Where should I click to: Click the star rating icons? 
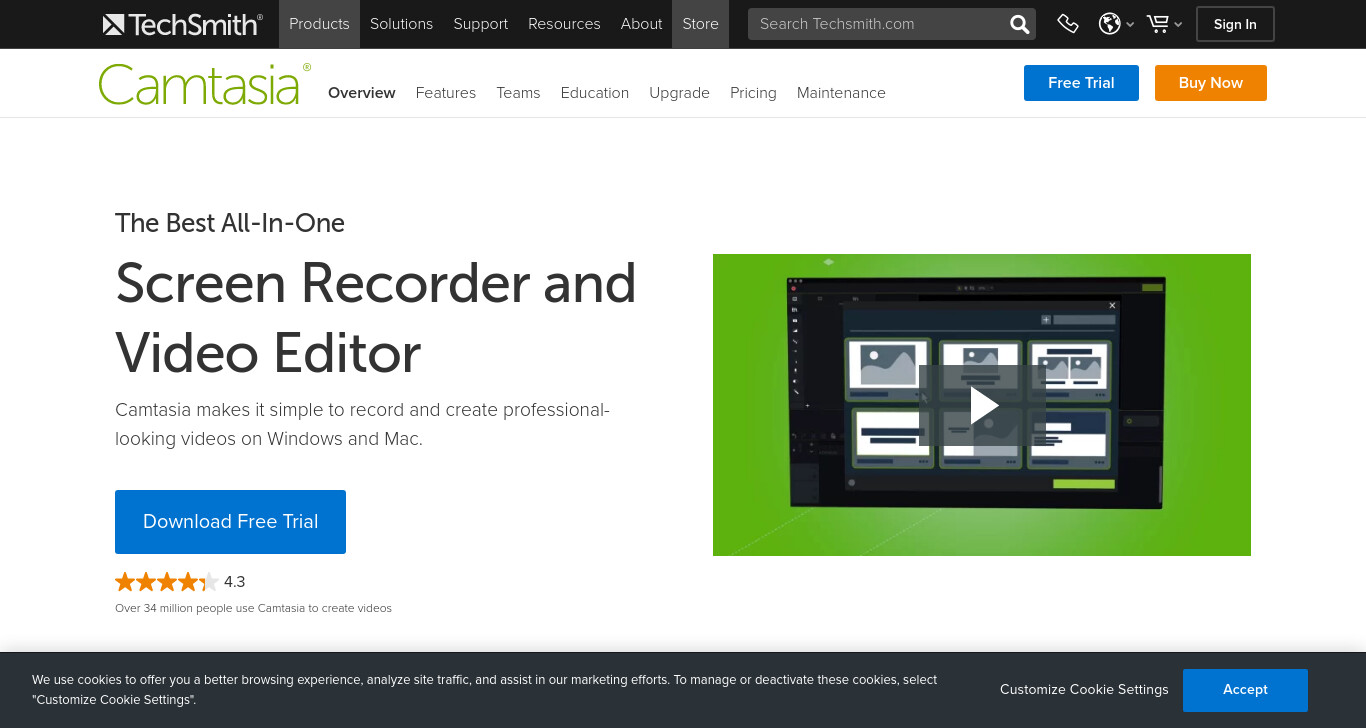[166, 582]
